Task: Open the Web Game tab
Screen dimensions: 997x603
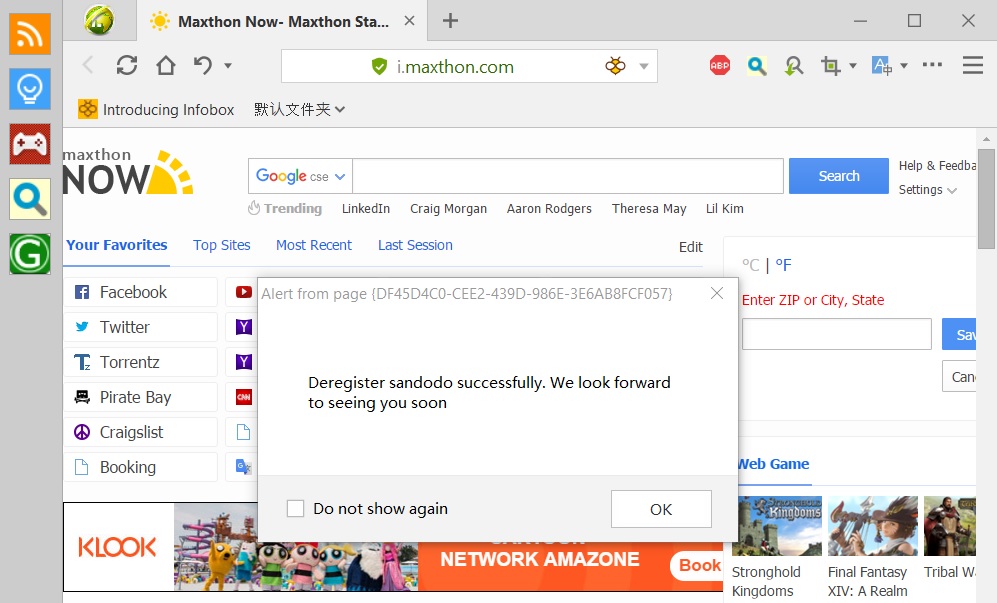Action: [x=773, y=464]
